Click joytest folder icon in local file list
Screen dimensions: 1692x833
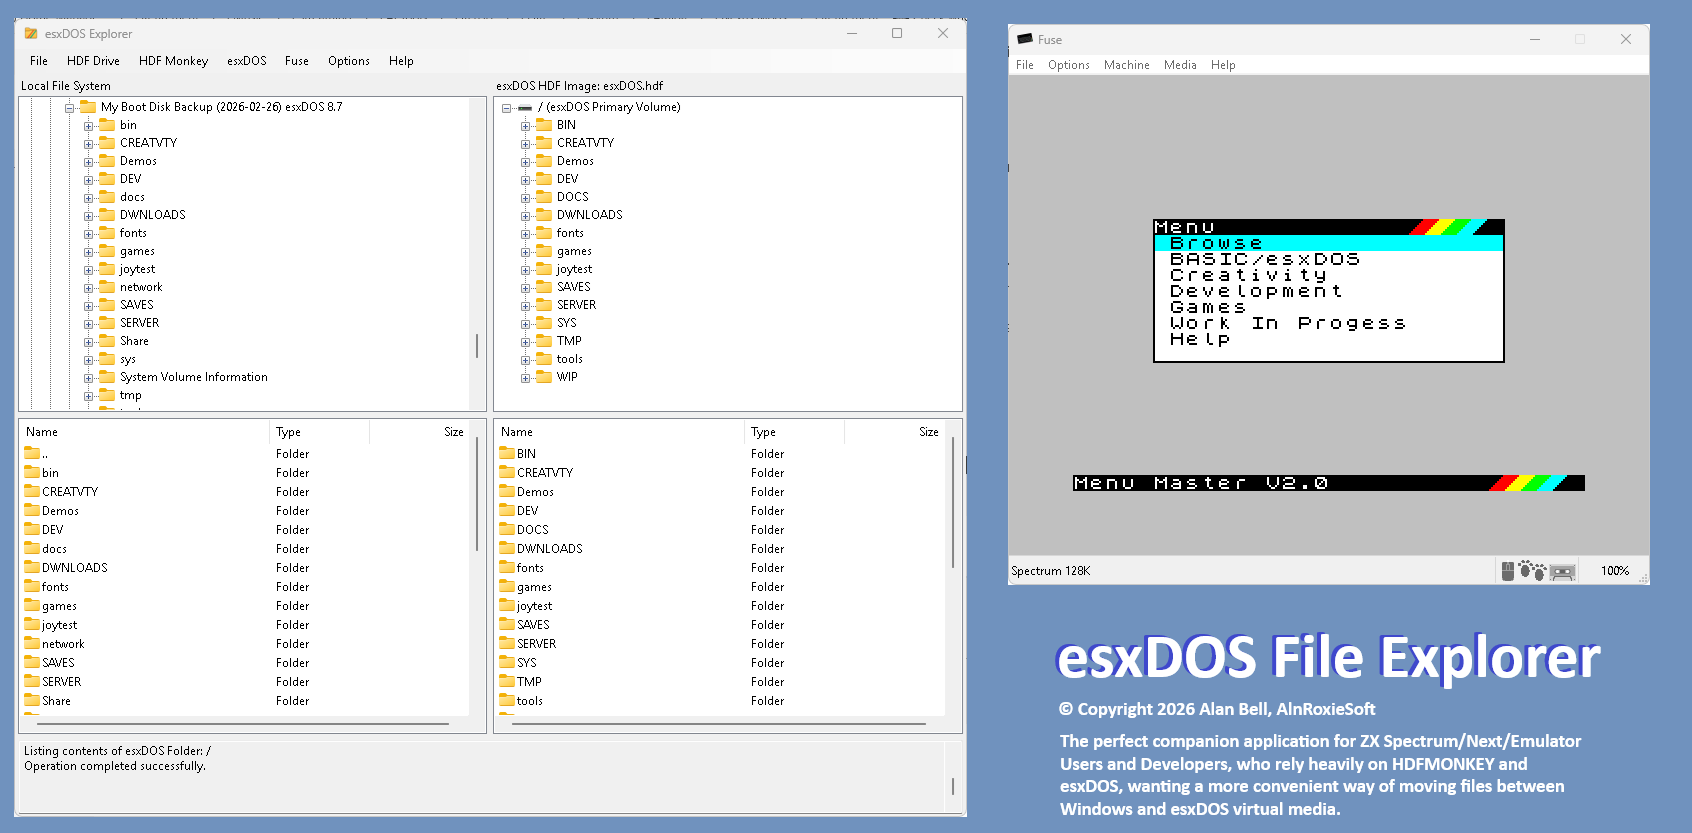(x=32, y=624)
